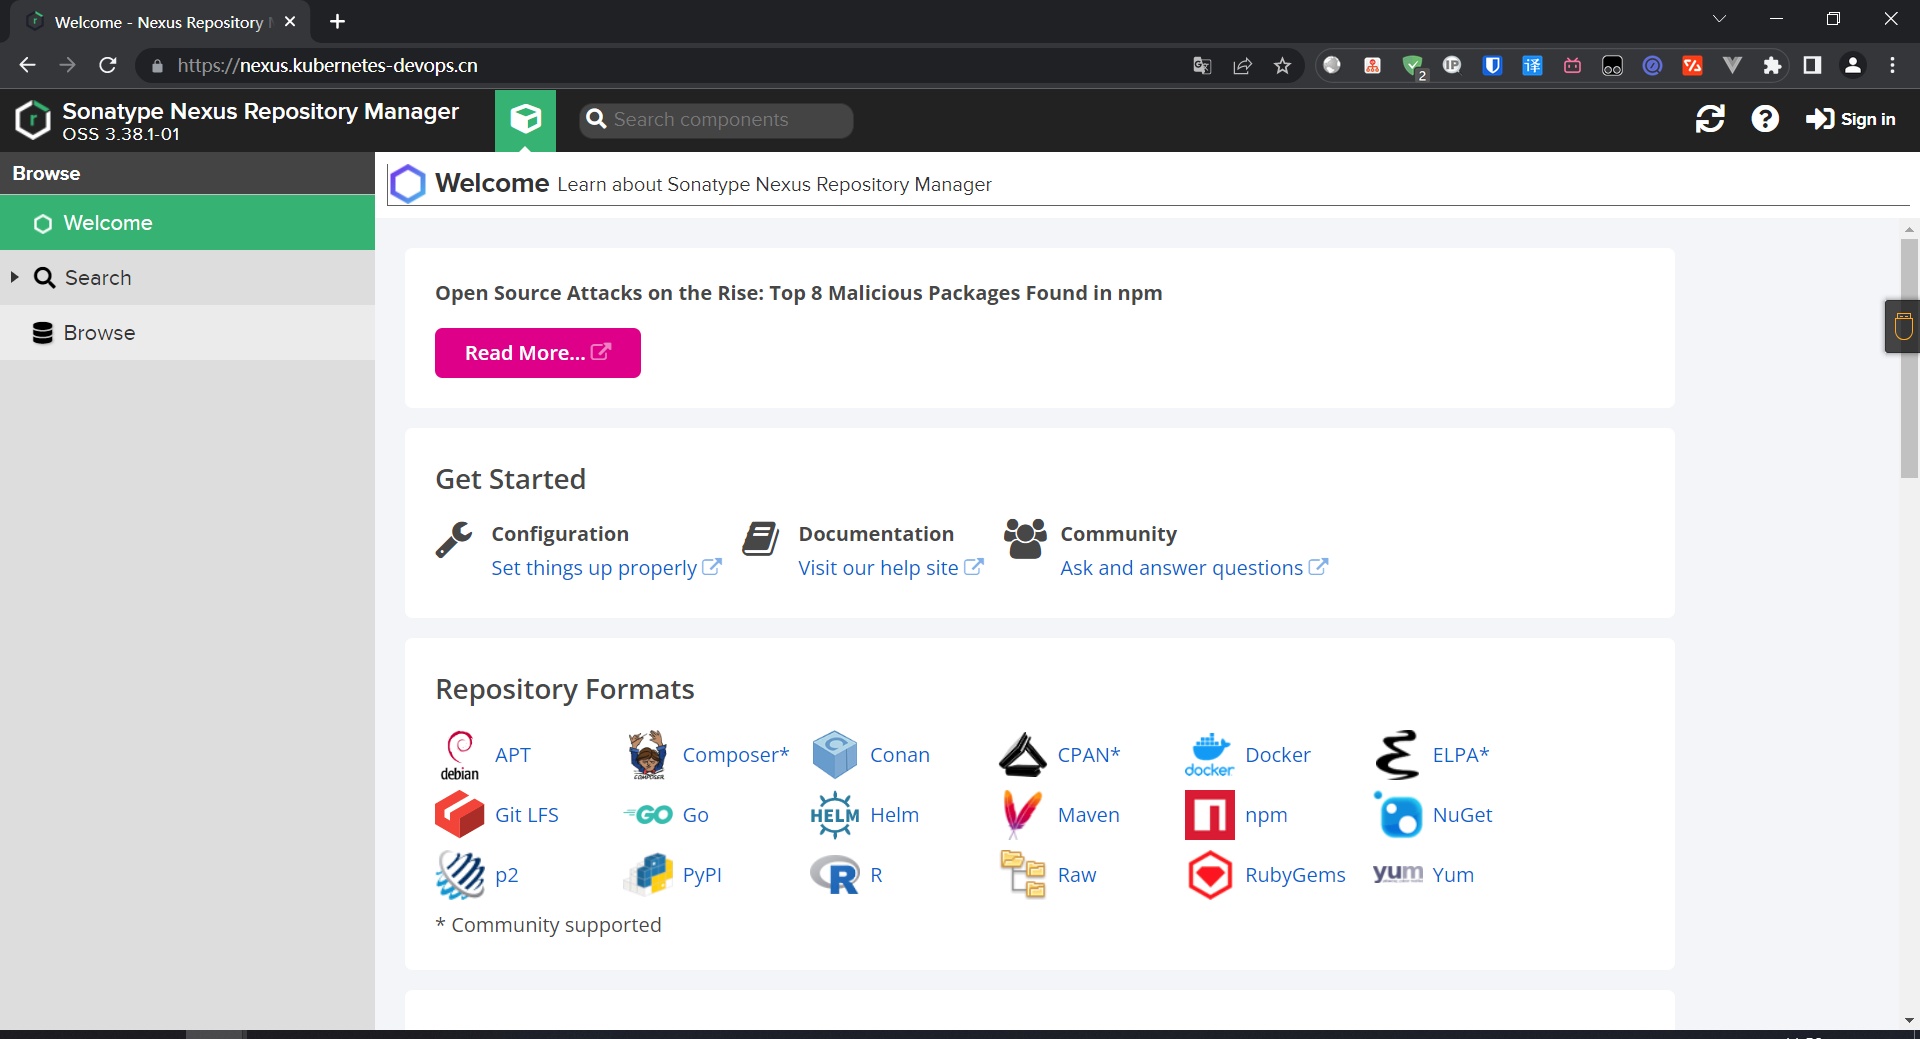Click the RubyGems format icon
Image resolution: width=1920 pixels, height=1039 pixels.
click(1209, 875)
